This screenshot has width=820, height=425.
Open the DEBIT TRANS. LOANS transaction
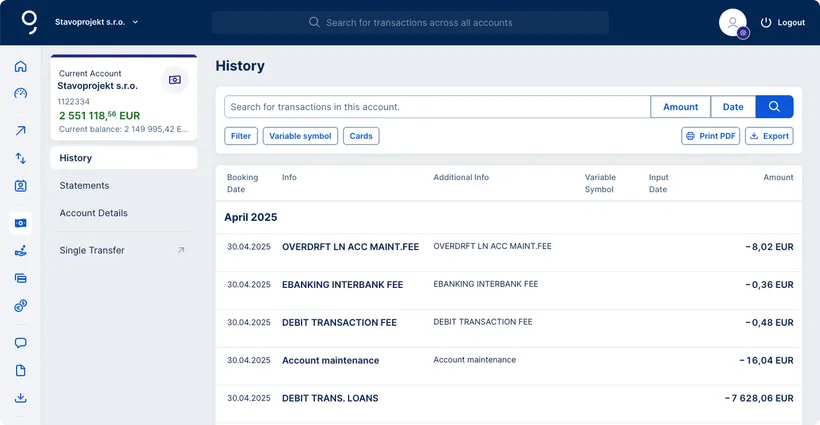tap(509, 404)
